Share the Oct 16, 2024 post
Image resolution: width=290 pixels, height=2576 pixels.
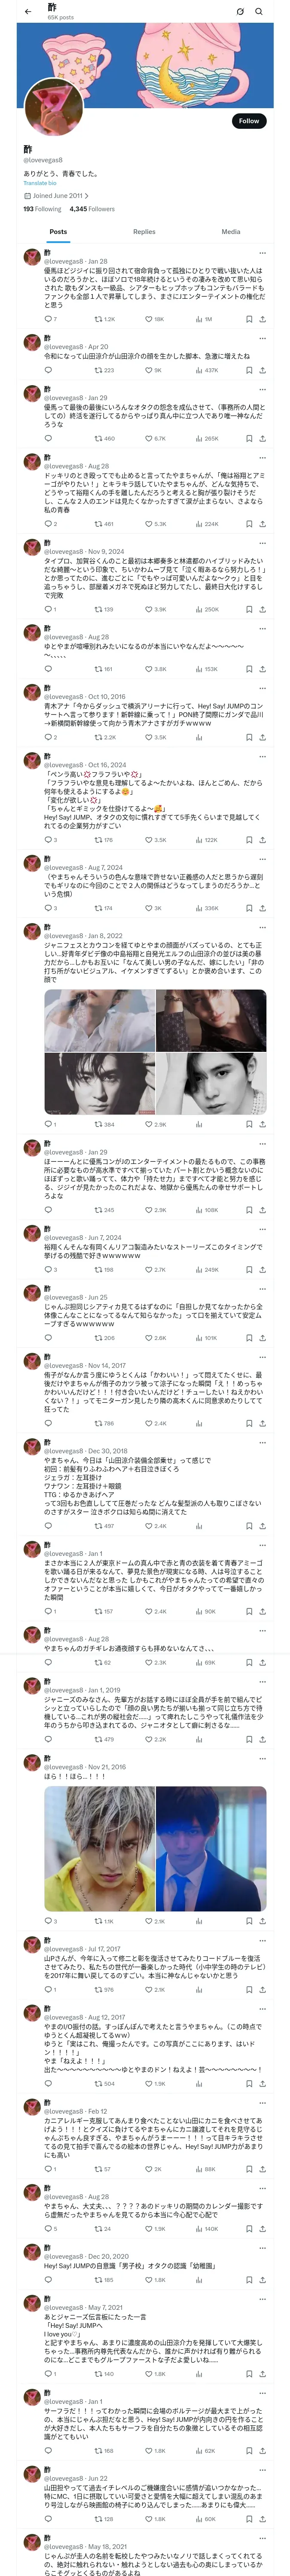tap(262, 840)
